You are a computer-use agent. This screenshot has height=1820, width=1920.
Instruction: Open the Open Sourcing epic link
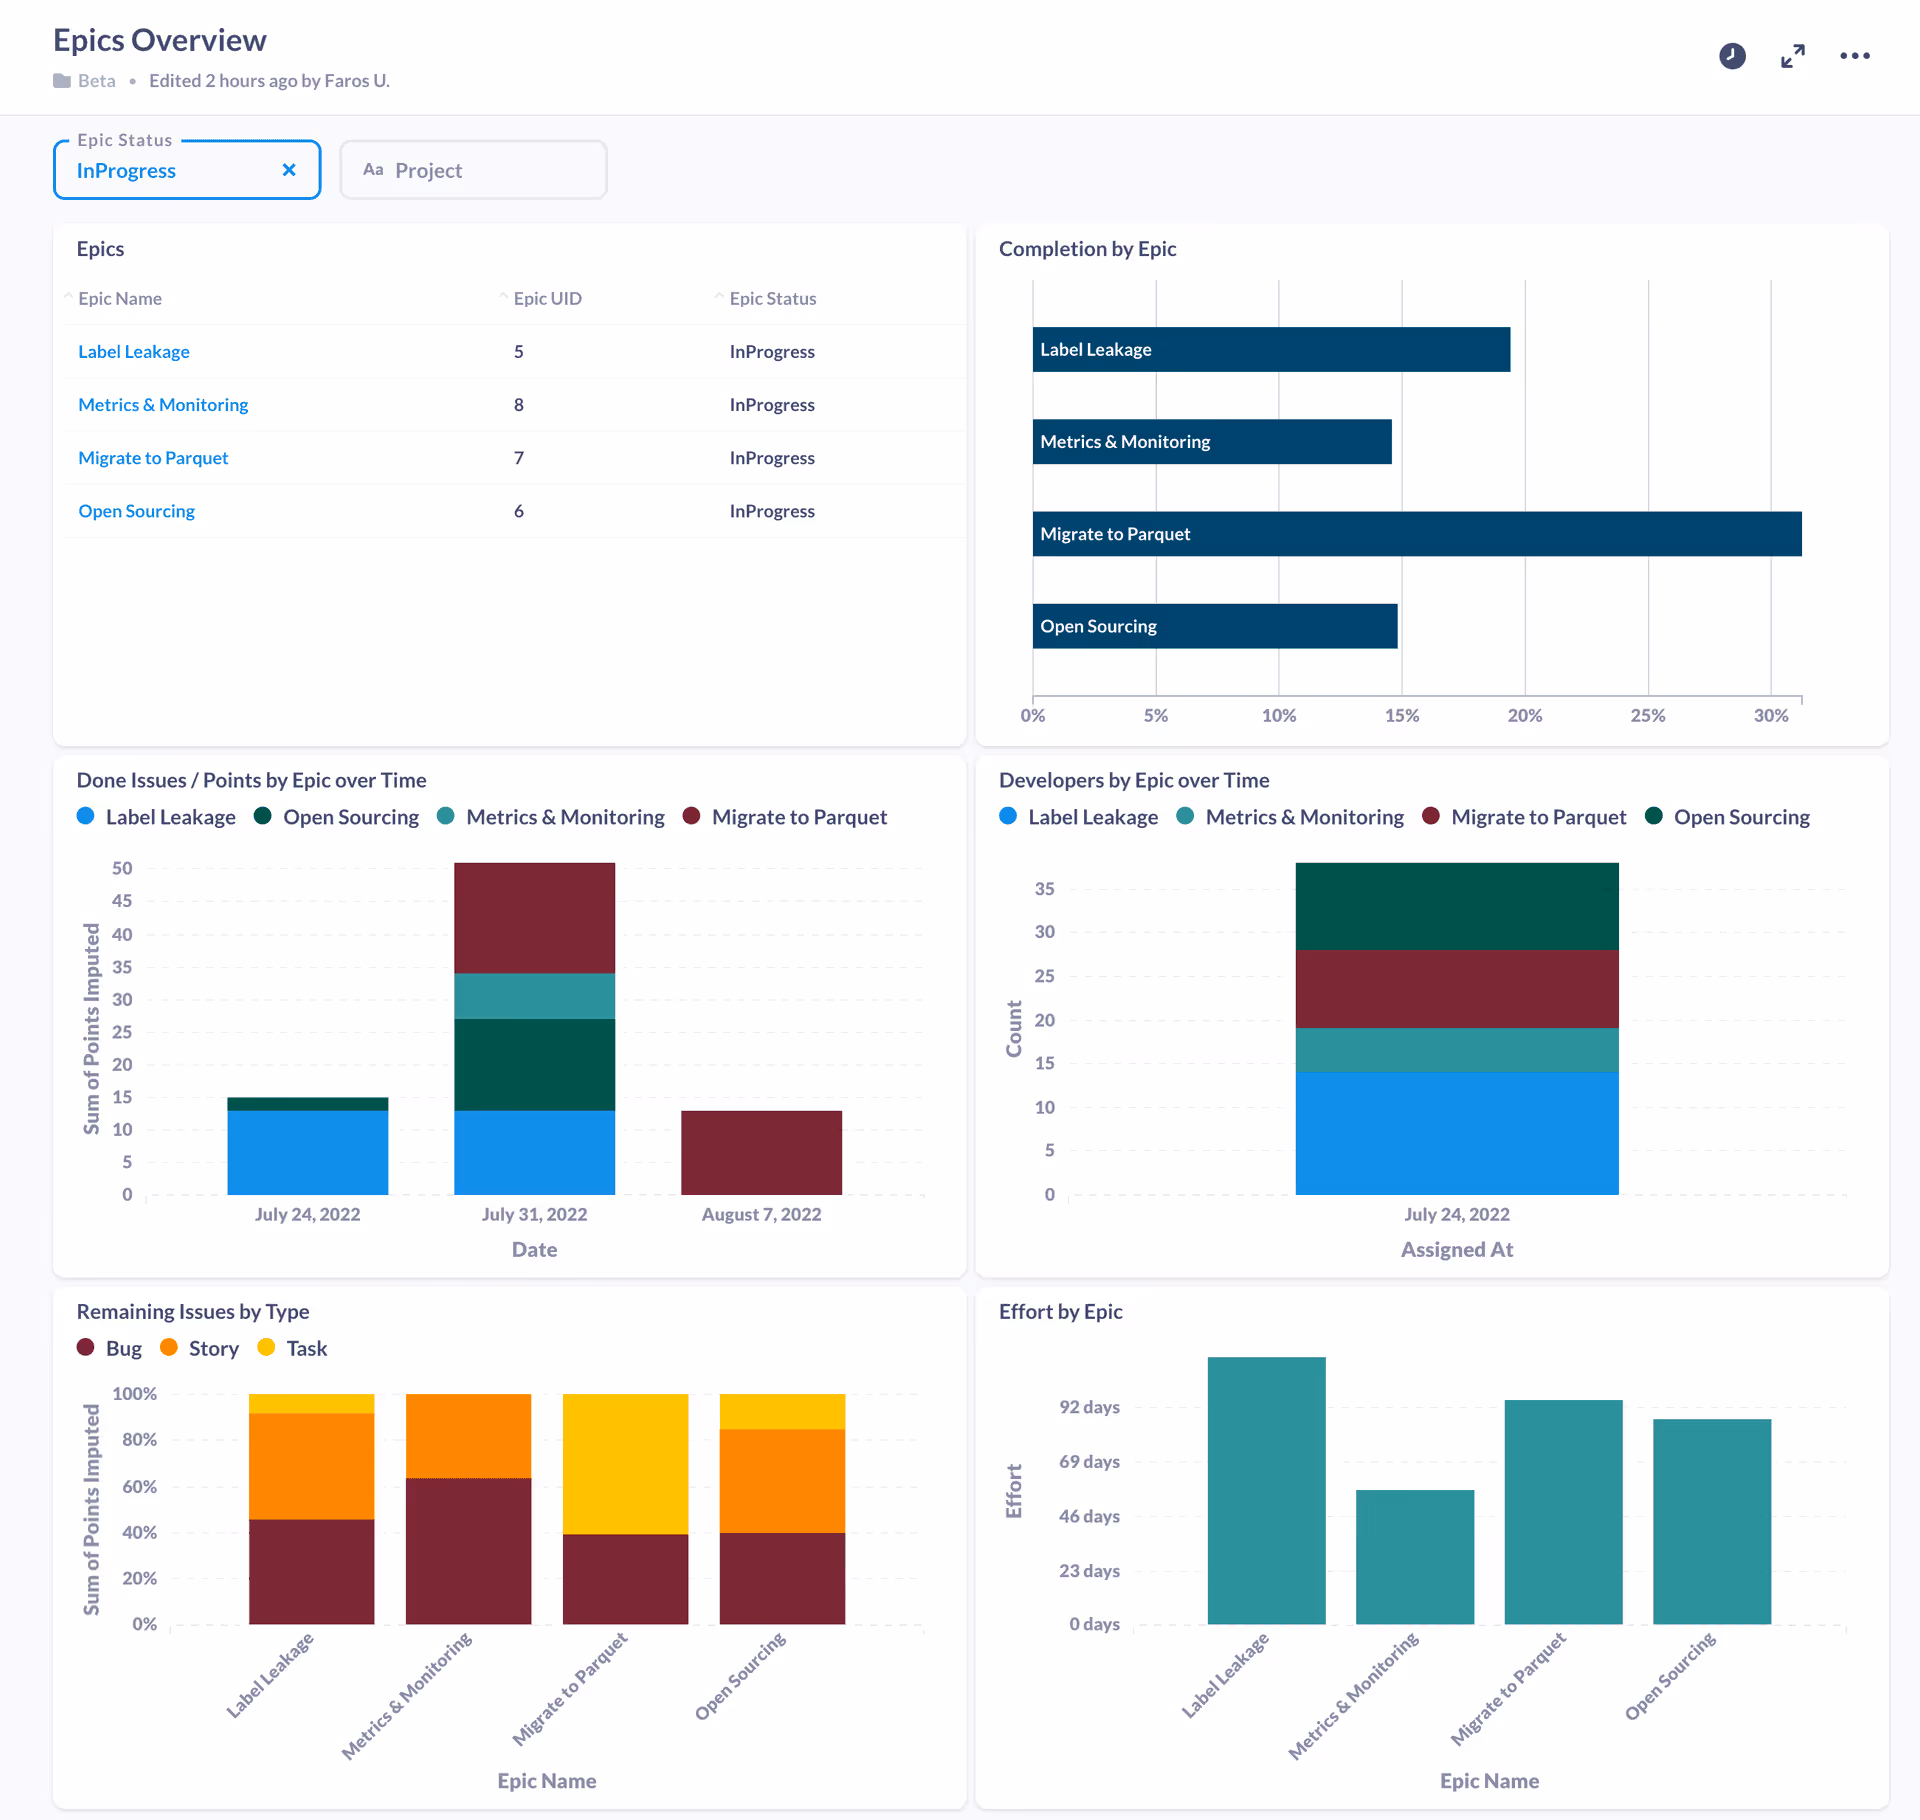click(136, 511)
